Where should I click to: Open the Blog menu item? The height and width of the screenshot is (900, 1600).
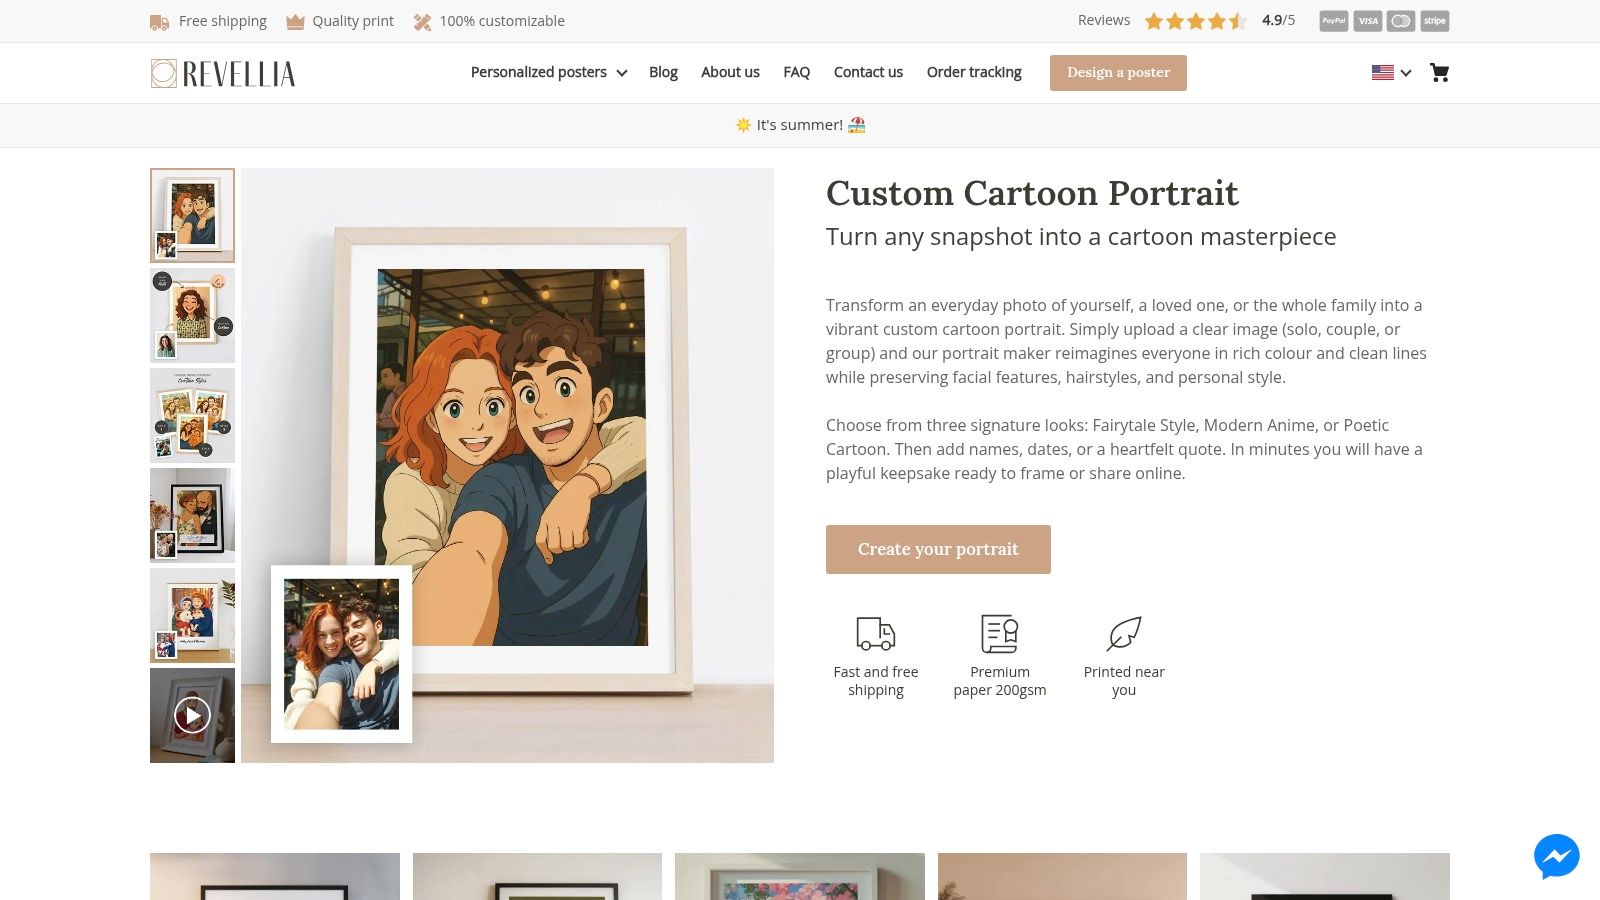(663, 72)
